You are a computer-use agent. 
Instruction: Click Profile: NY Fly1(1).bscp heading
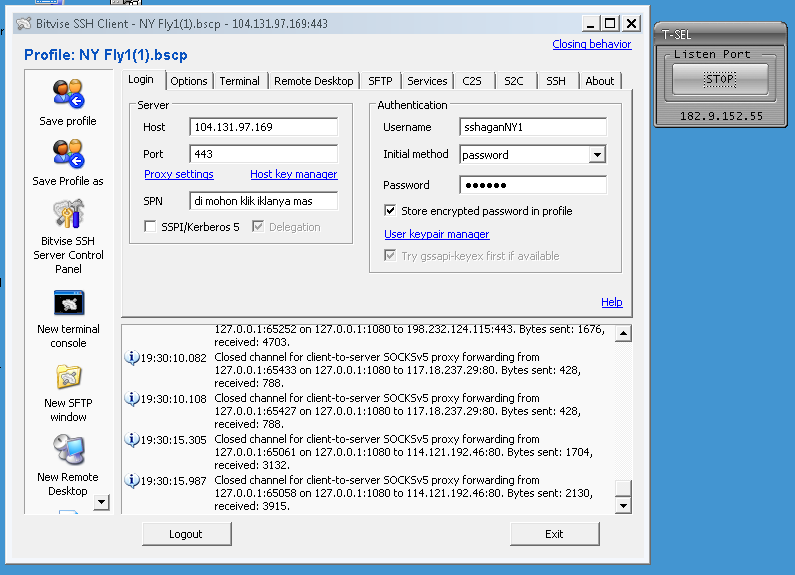click(x=106, y=55)
